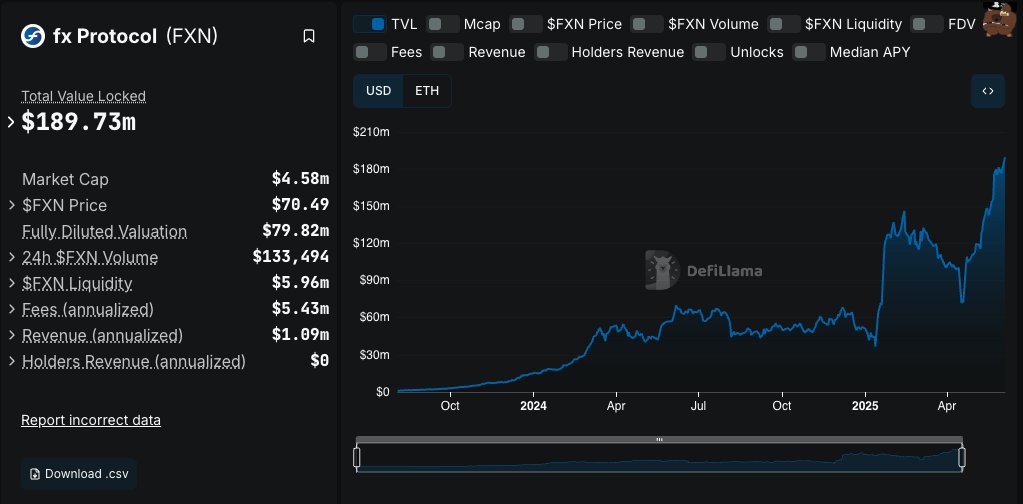Click the Total Value Locked label

click(x=84, y=96)
